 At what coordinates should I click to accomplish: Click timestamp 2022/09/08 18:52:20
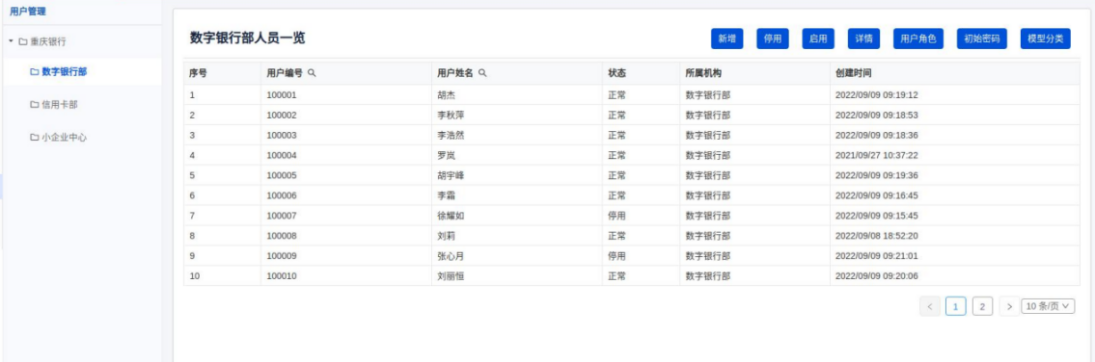(876, 236)
